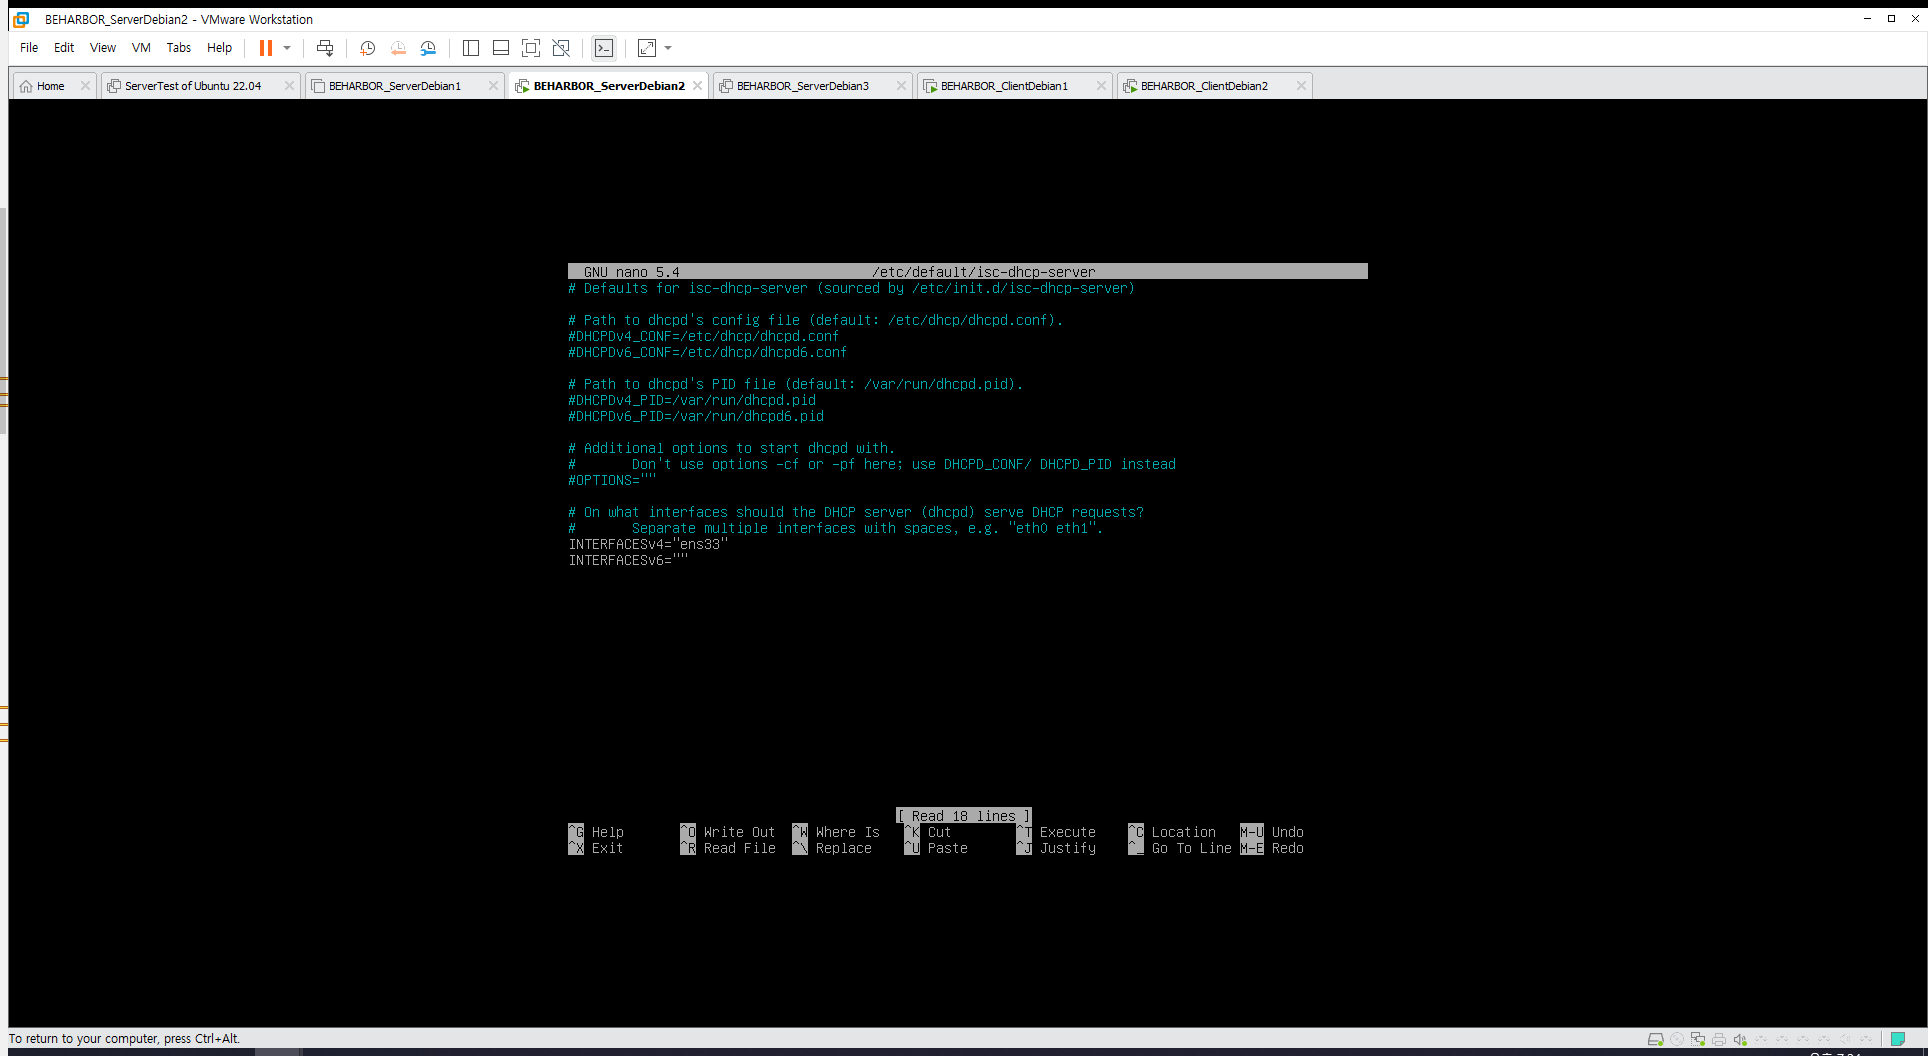Toggle Unity mode icon

coord(561,48)
